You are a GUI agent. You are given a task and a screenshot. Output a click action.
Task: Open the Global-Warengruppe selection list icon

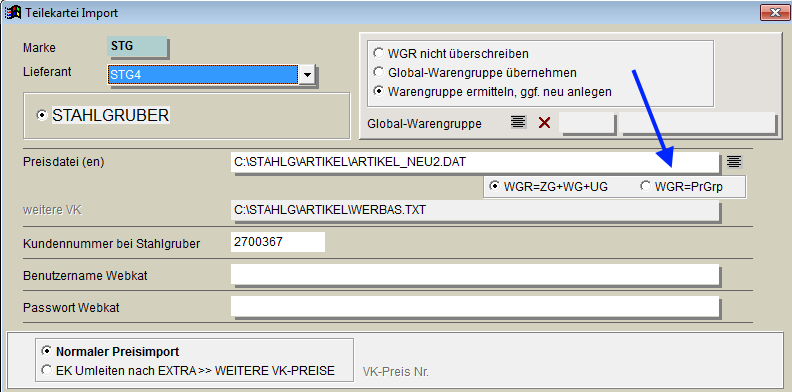518,122
